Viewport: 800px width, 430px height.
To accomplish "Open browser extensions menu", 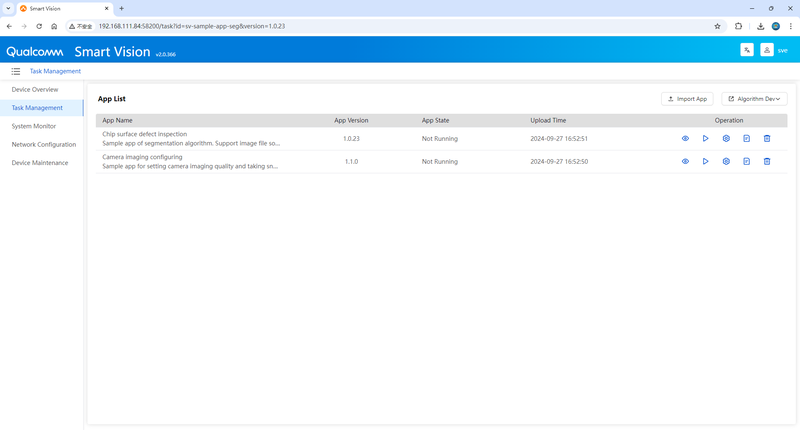I will pyautogui.click(x=738, y=26).
